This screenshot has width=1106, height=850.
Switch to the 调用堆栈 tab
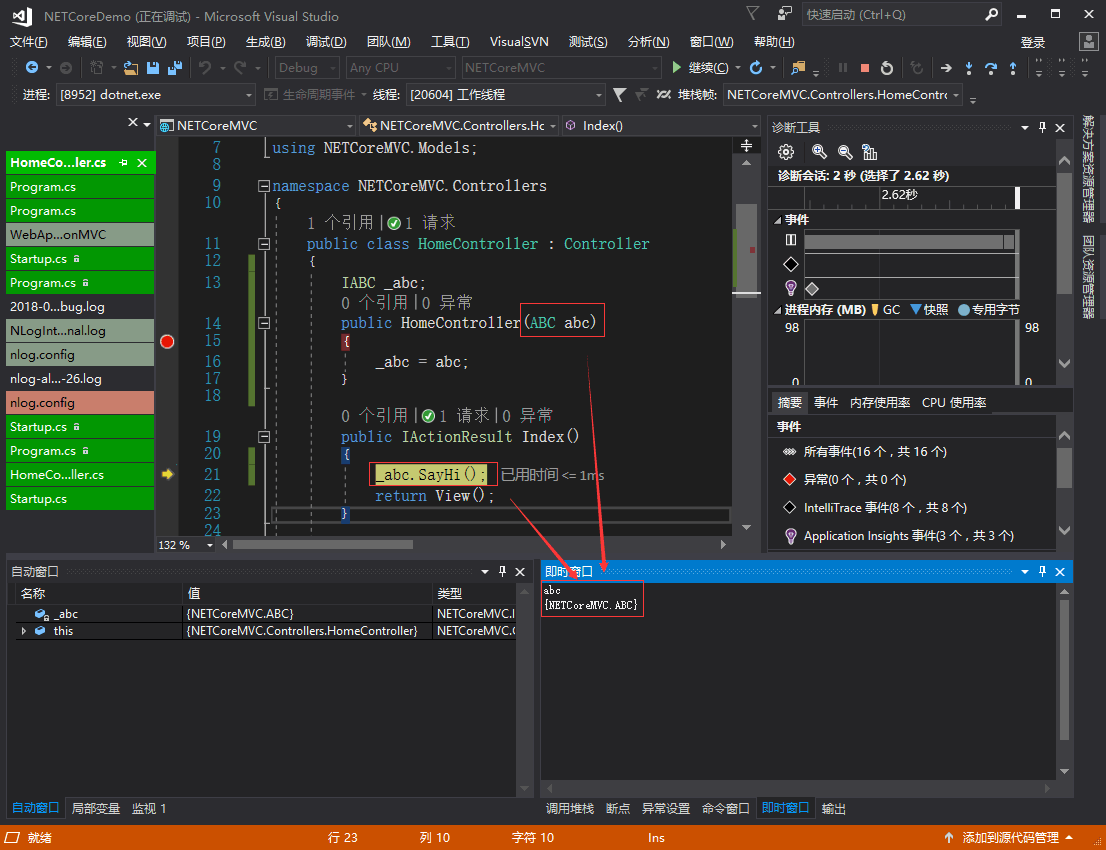tap(570, 808)
